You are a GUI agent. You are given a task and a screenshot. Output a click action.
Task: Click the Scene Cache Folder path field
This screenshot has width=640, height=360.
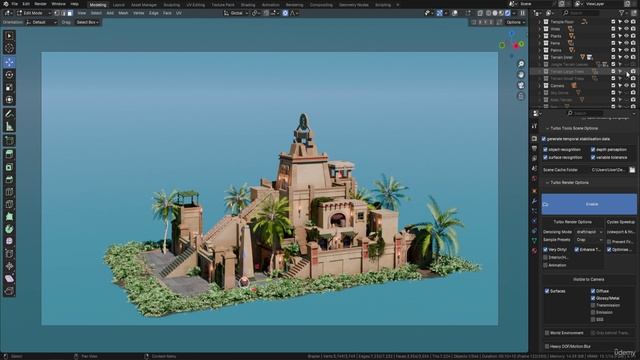608,170
